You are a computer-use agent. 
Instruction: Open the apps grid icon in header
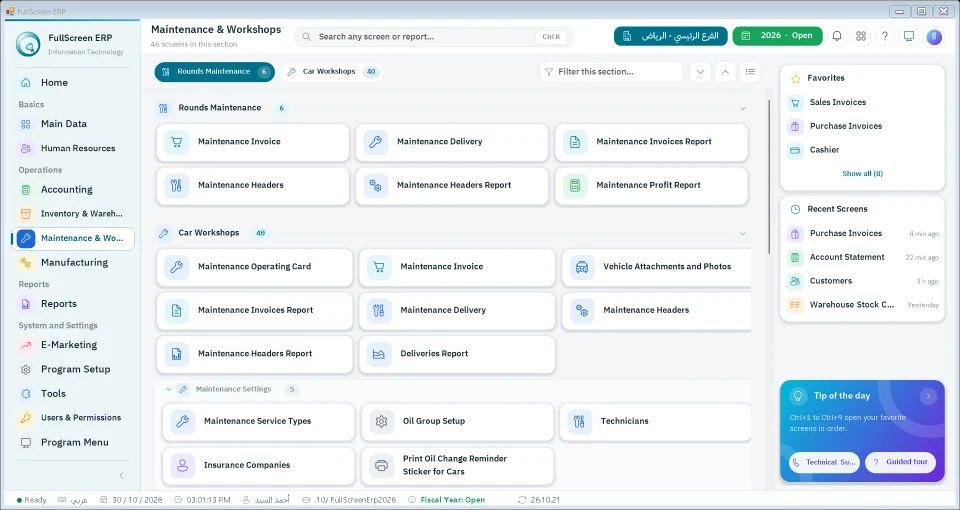tap(861, 36)
